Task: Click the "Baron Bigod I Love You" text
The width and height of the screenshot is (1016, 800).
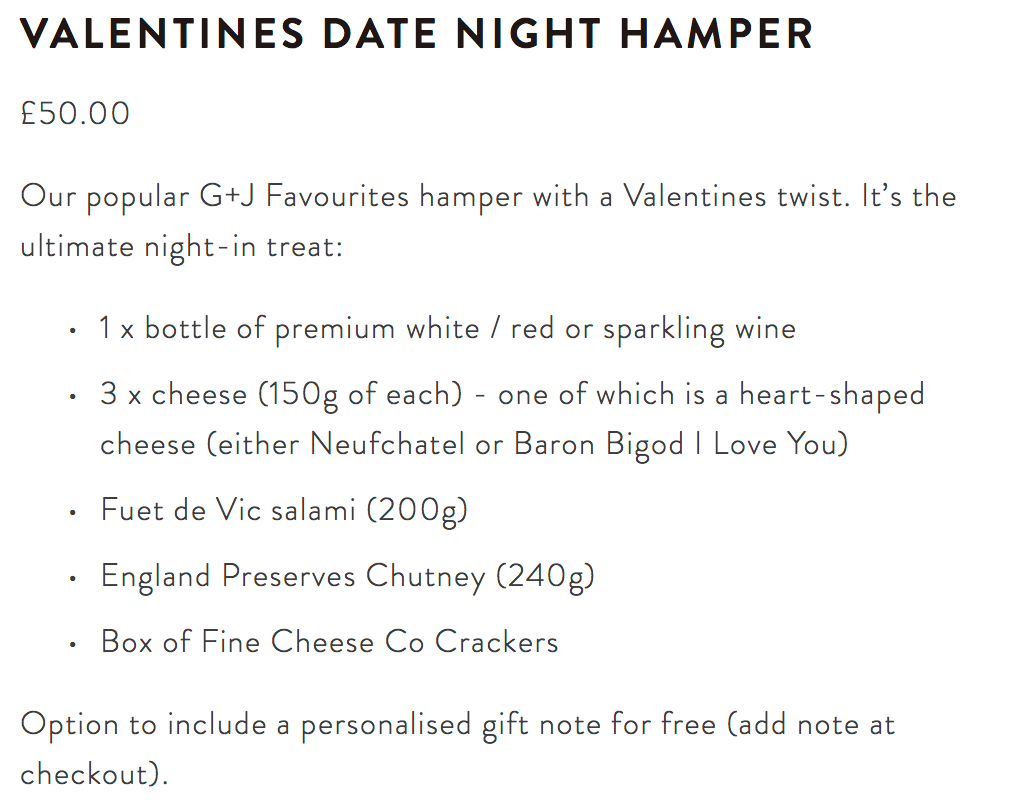Action: pos(679,444)
